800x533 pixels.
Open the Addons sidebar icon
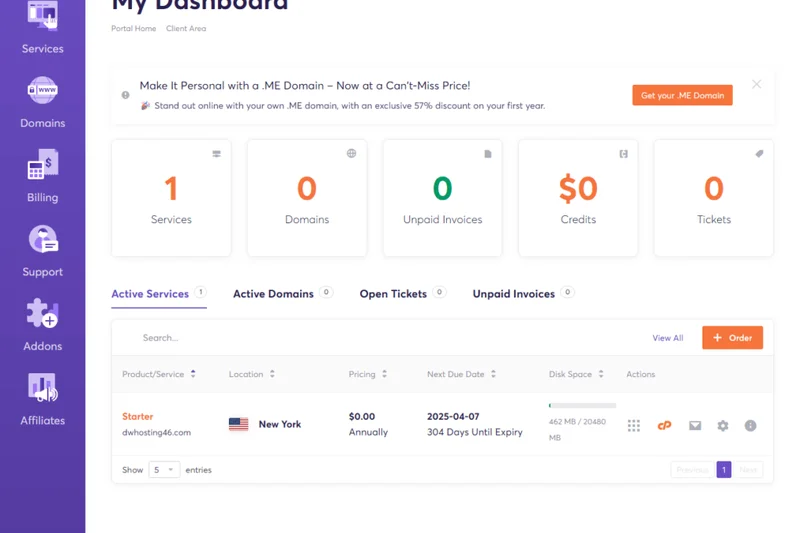pos(42,314)
